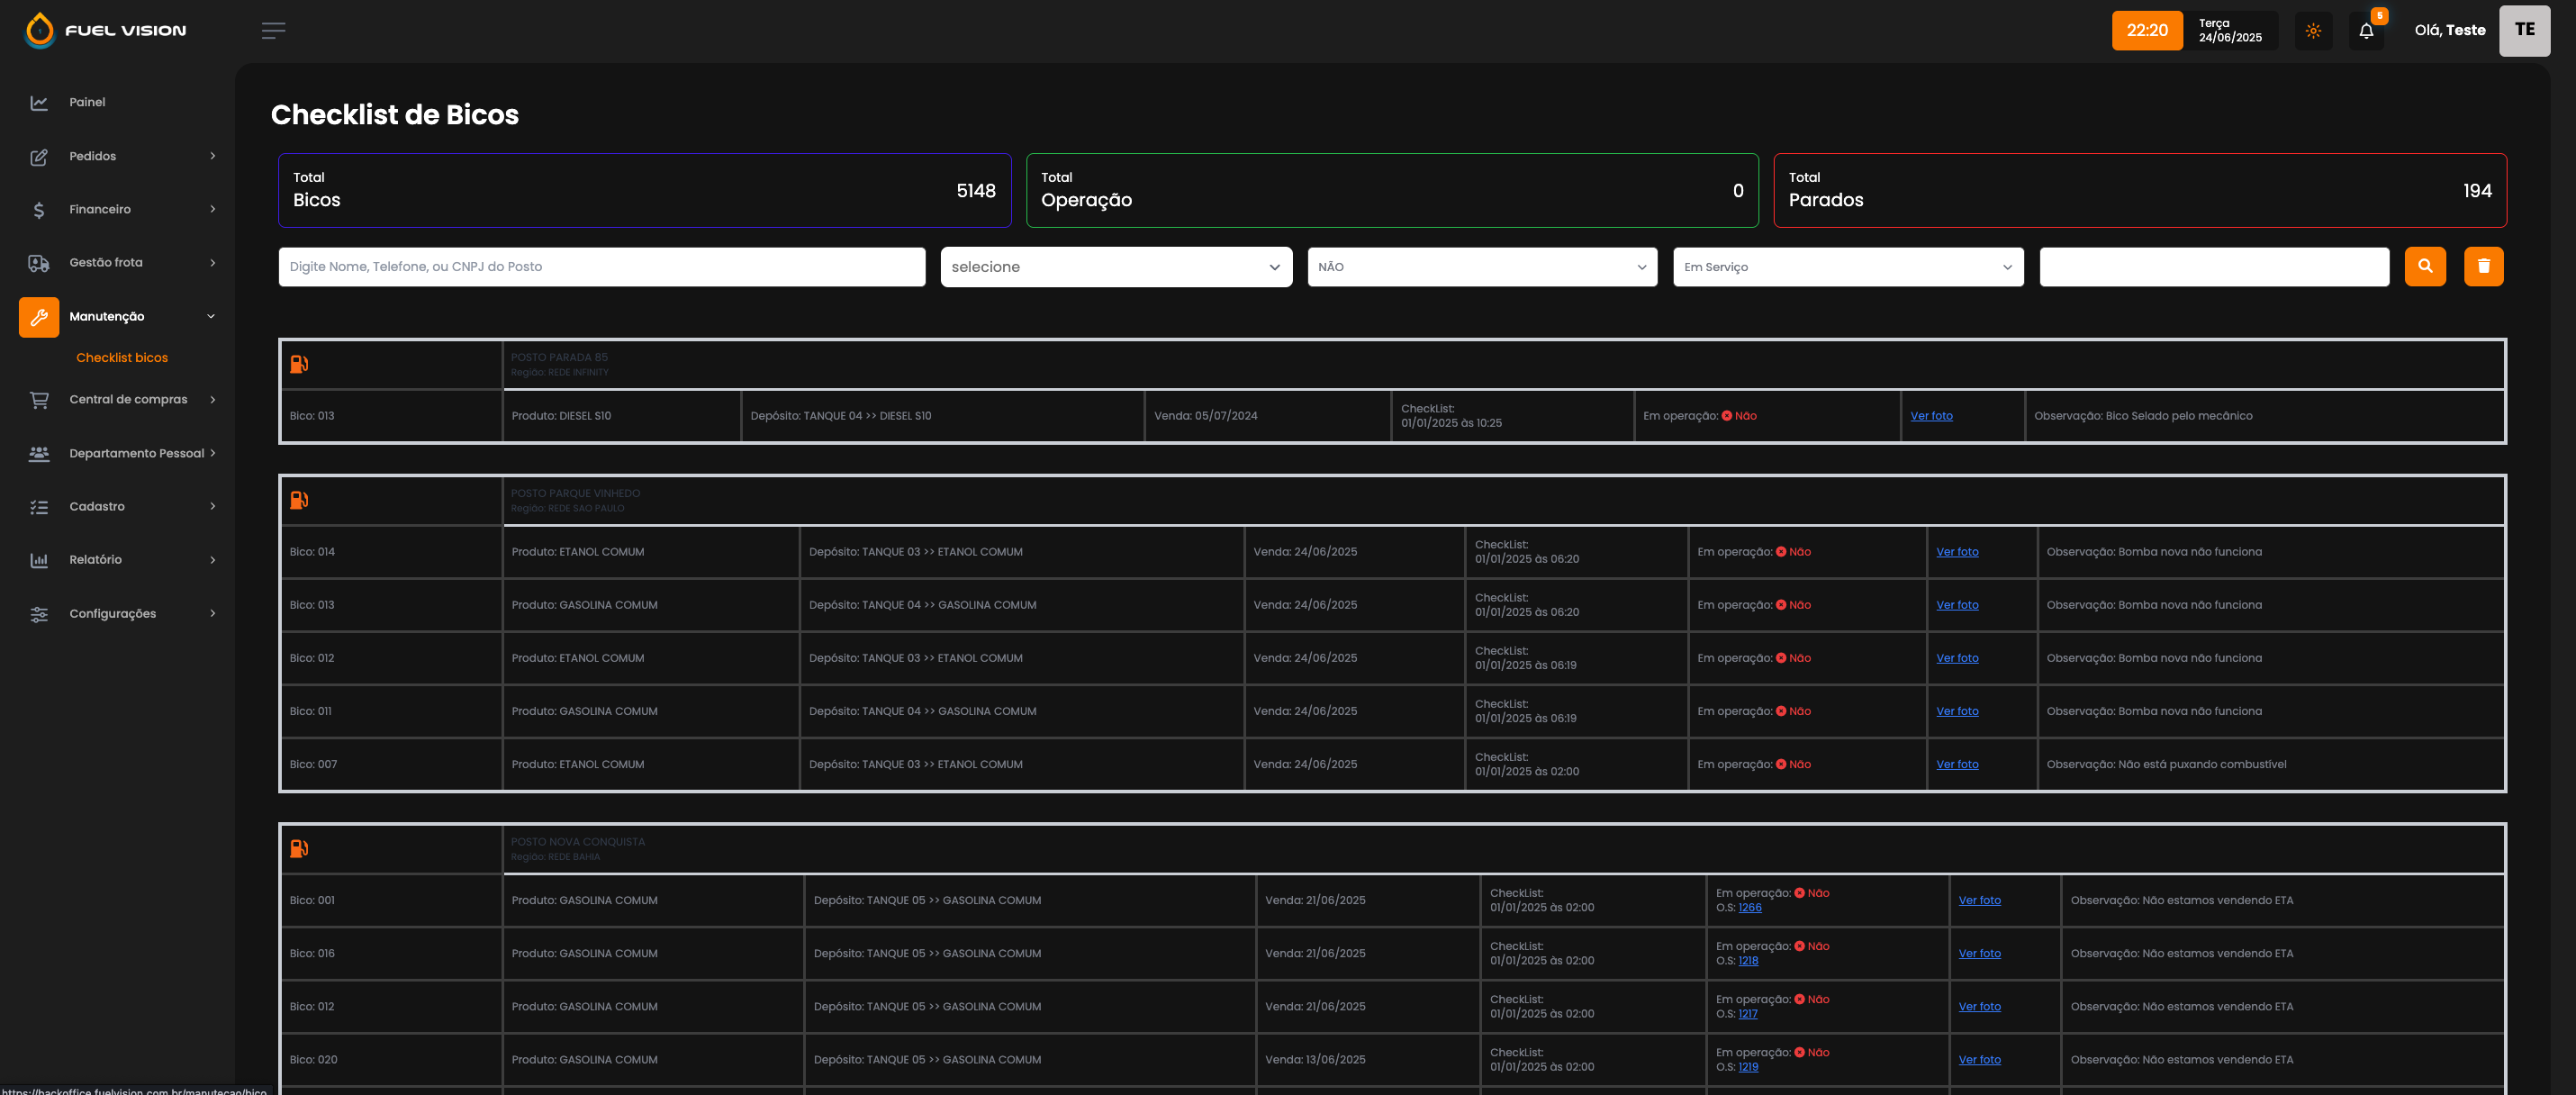This screenshot has height=1095, width=2576.
Task: Open the notifications bell
Action: point(2365,31)
